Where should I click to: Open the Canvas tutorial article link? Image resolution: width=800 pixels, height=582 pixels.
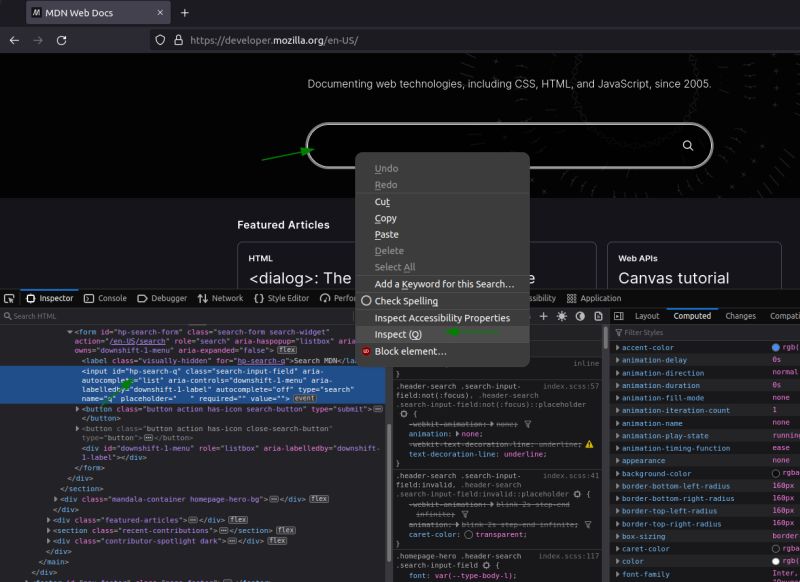coord(673,278)
